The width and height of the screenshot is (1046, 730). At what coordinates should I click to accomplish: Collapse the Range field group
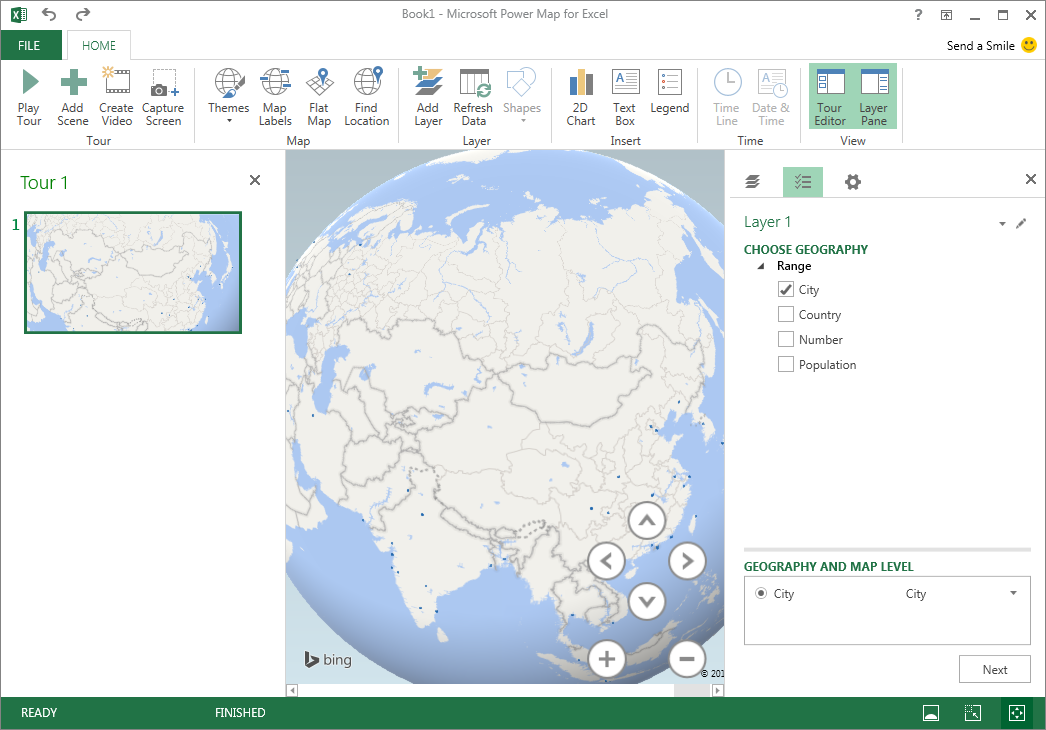point(761,266)
